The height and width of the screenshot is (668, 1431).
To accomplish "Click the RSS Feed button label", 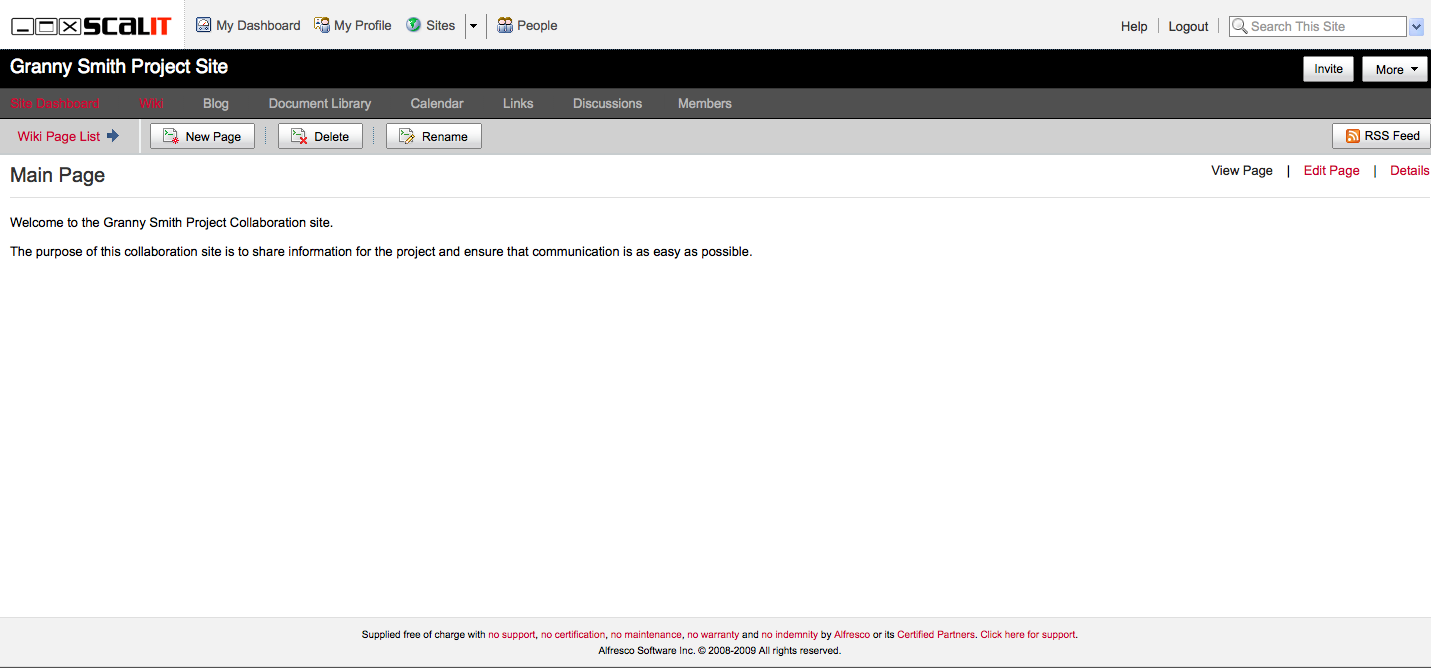I will (1392, 136).
